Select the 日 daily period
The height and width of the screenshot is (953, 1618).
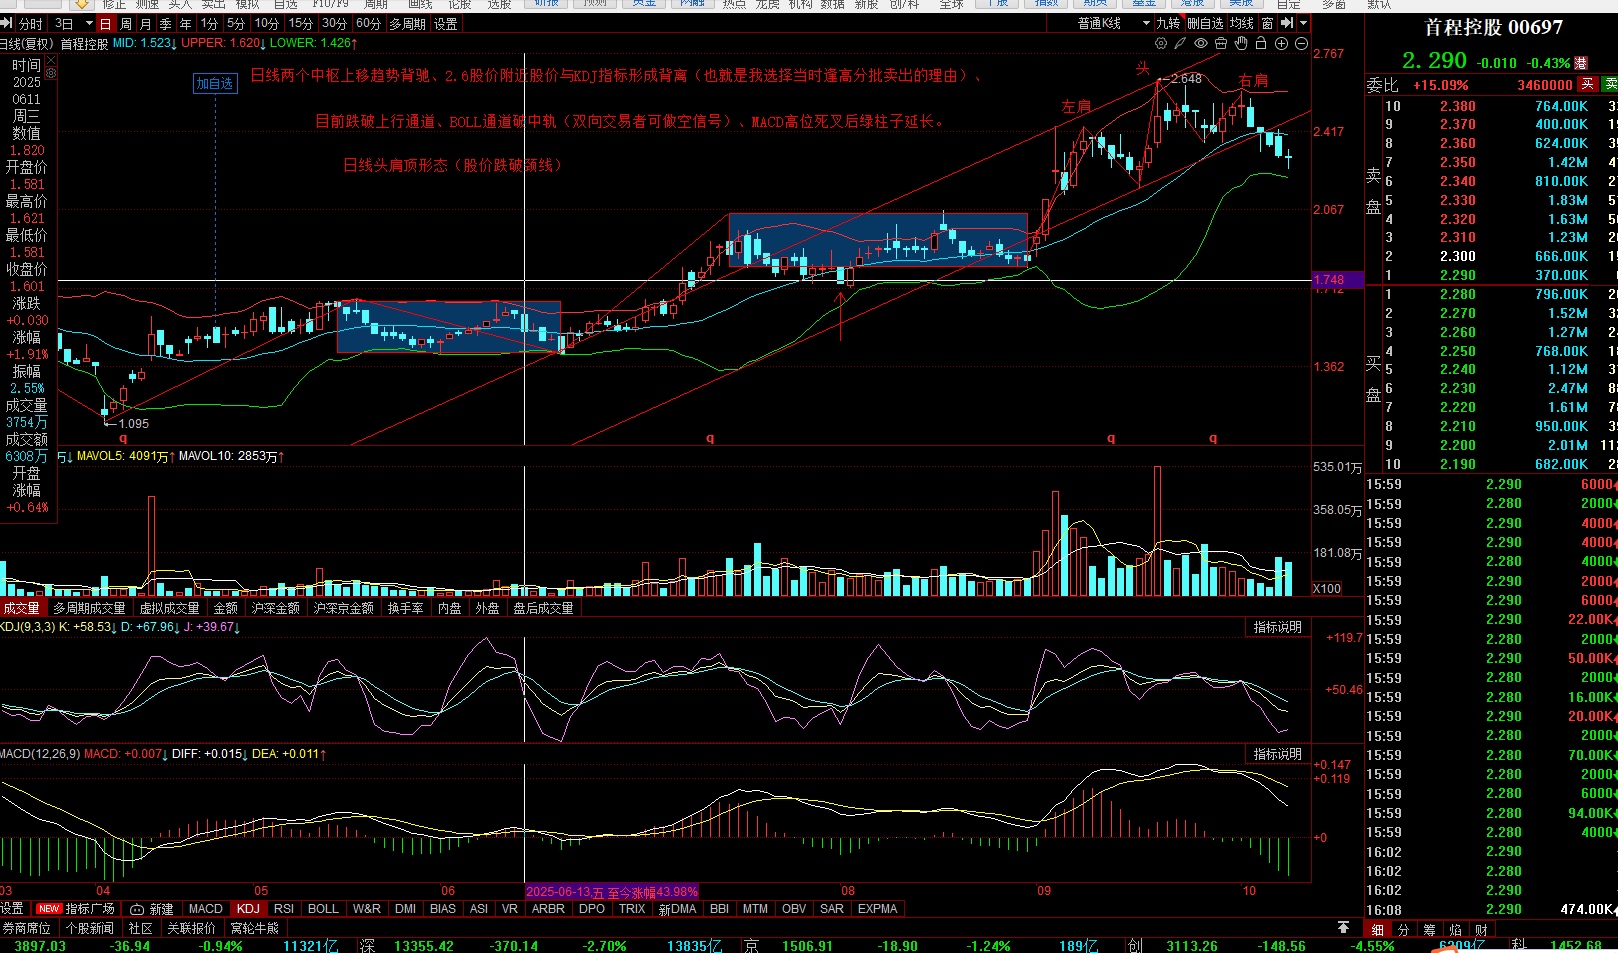click(x=105, y=23)
